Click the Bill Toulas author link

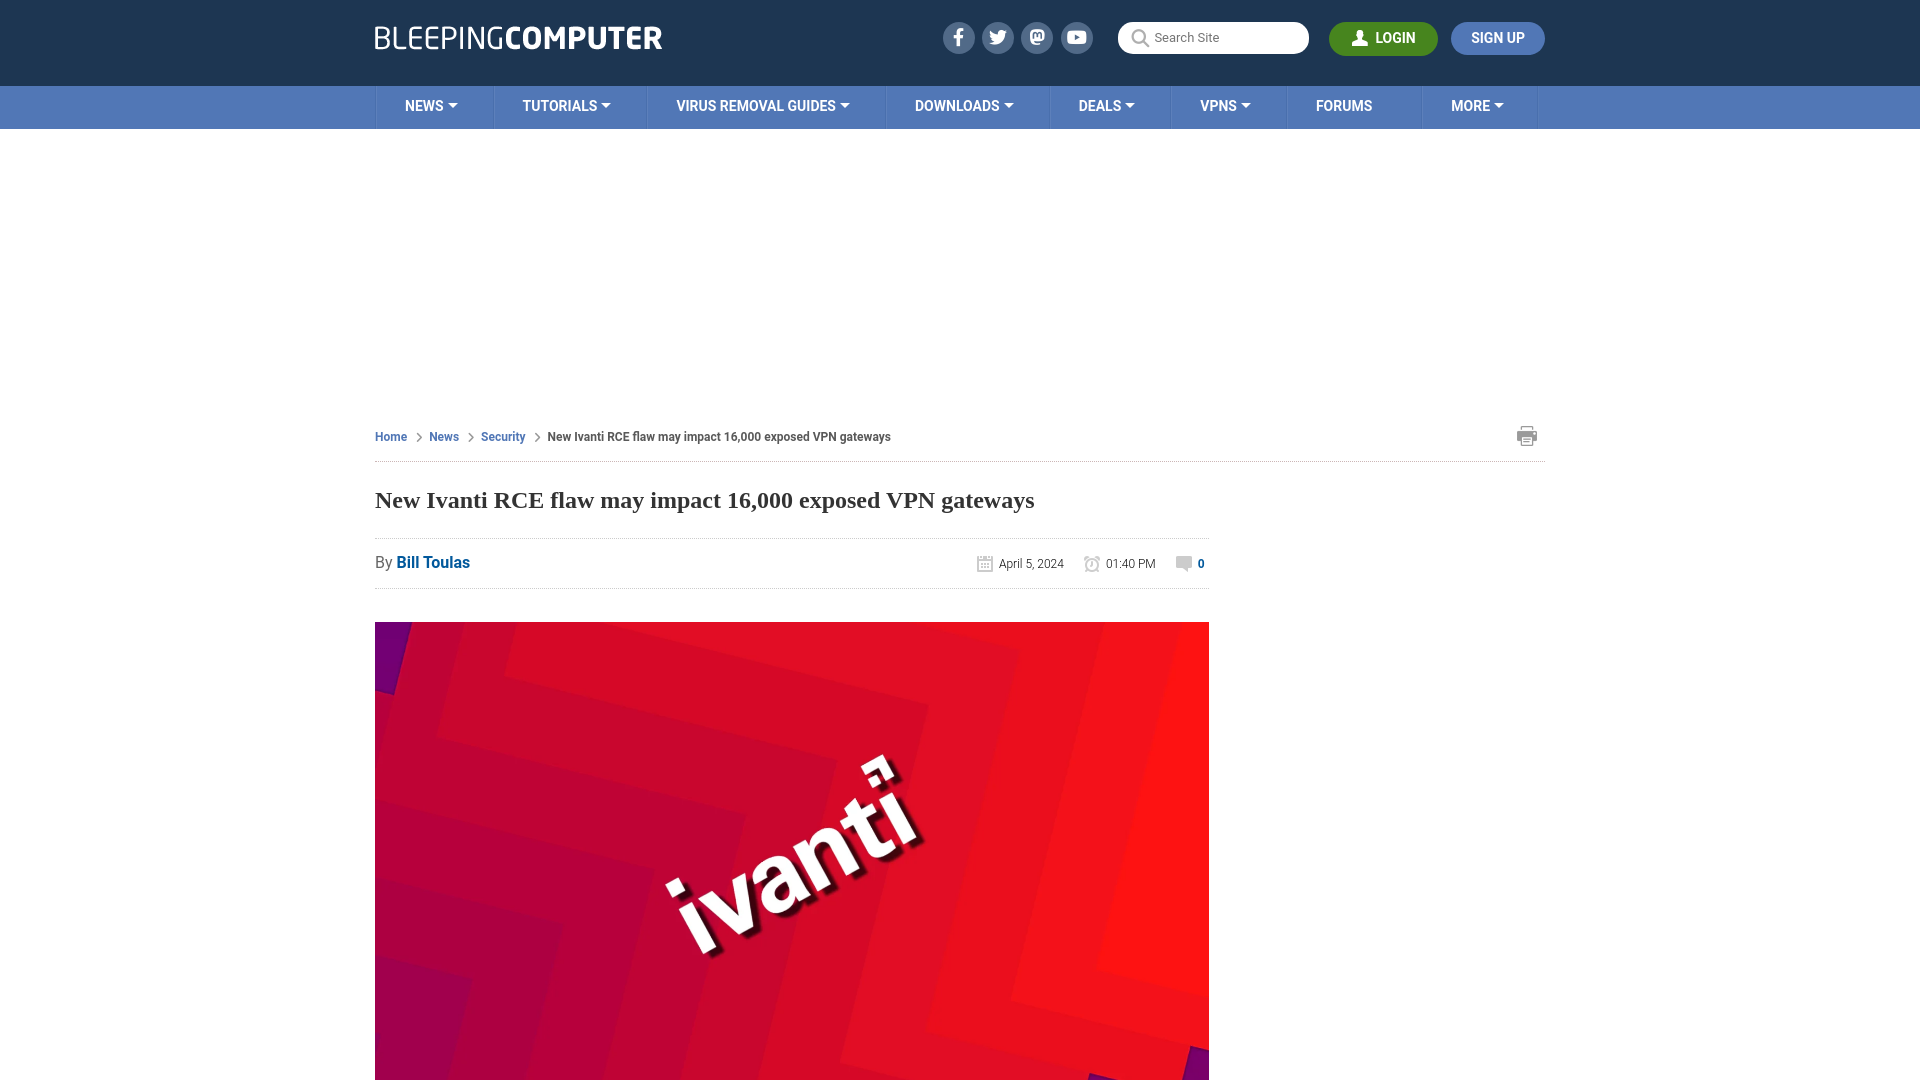[433, 562]
